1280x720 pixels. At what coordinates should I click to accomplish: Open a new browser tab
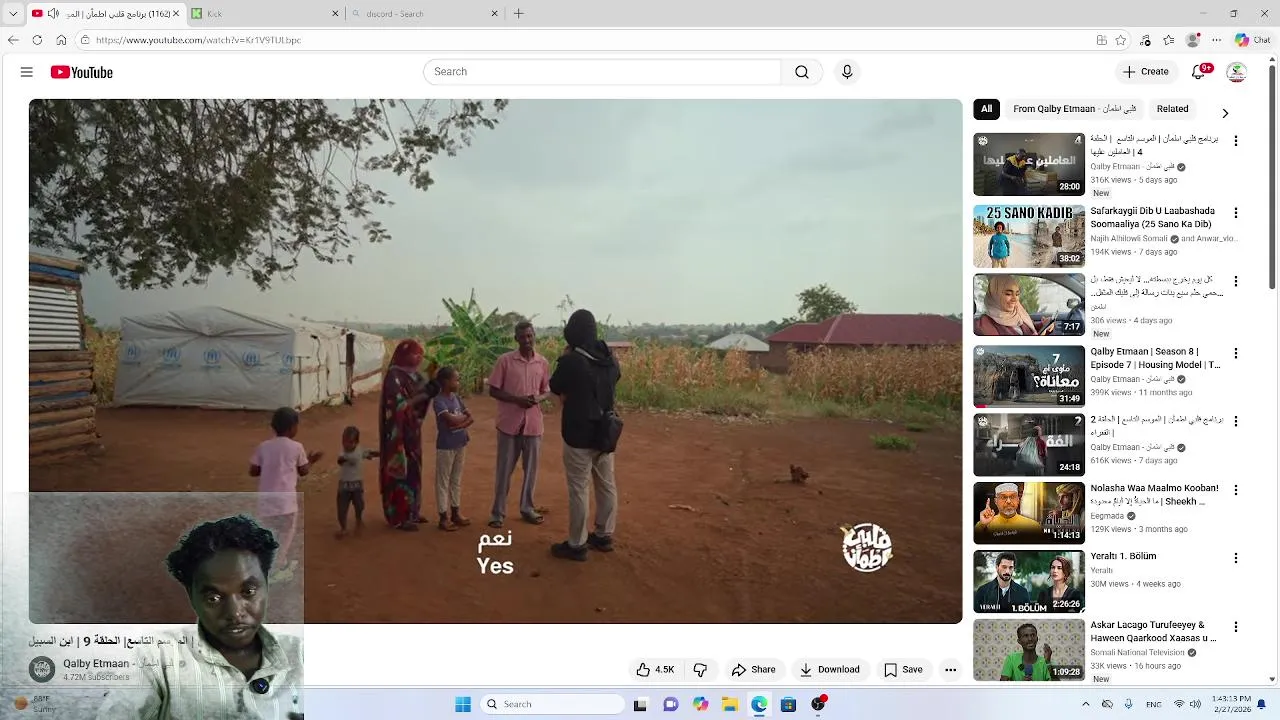click(518, 14)
